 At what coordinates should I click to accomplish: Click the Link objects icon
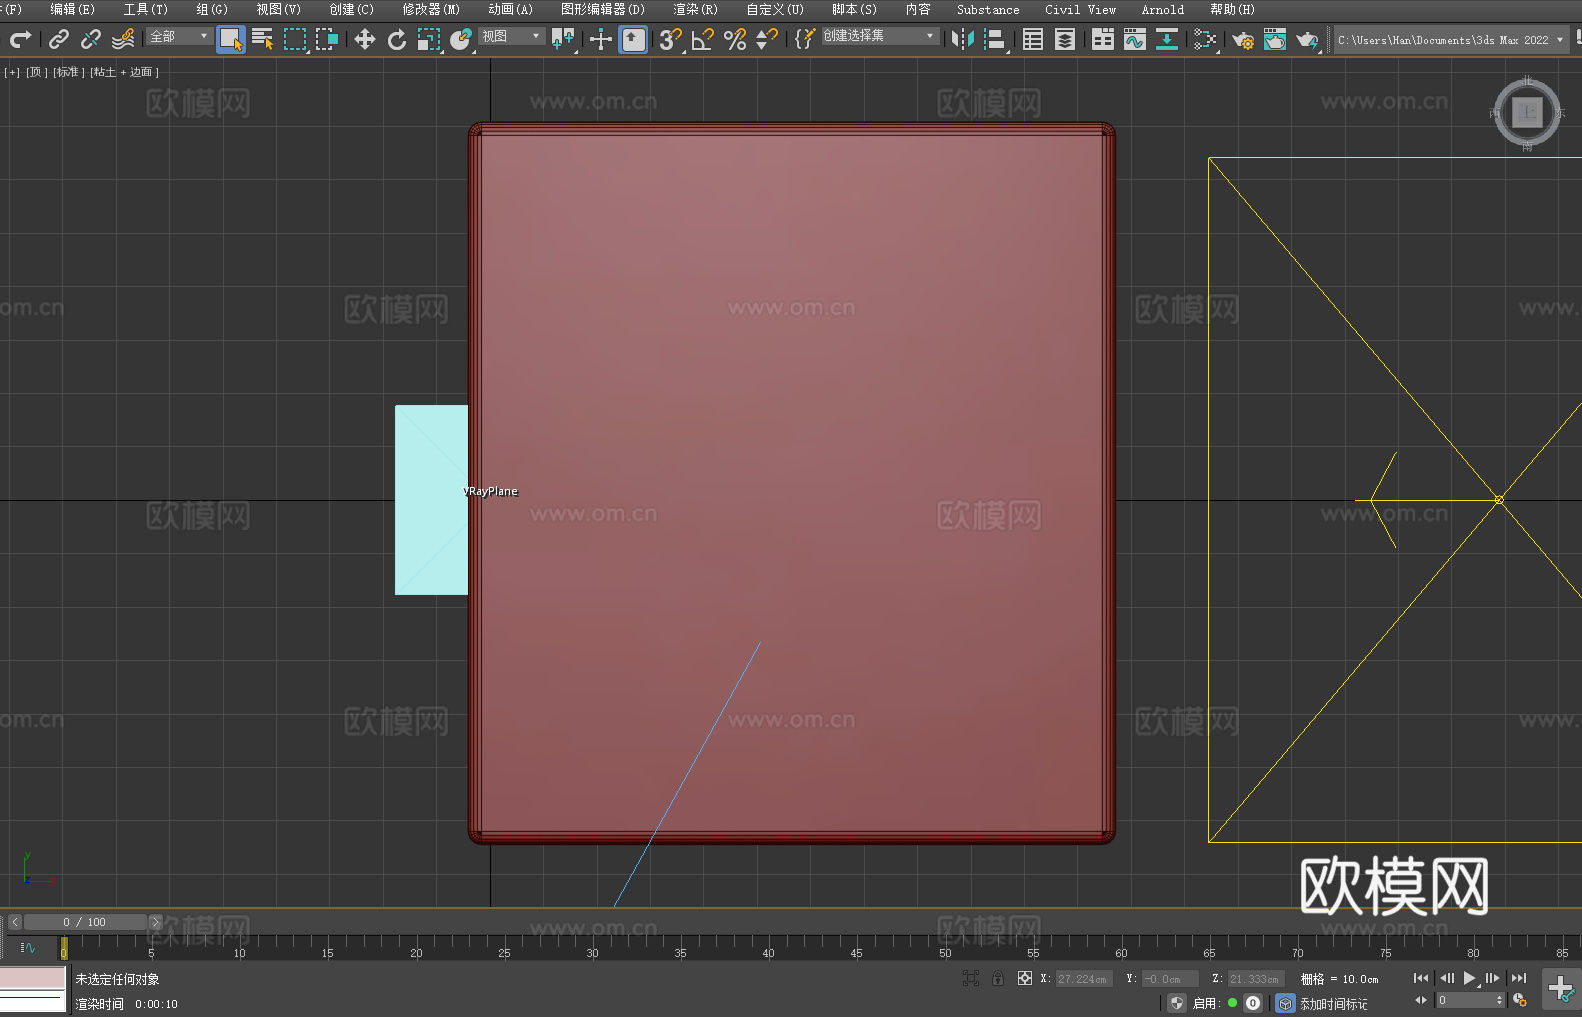click(59, 39)
